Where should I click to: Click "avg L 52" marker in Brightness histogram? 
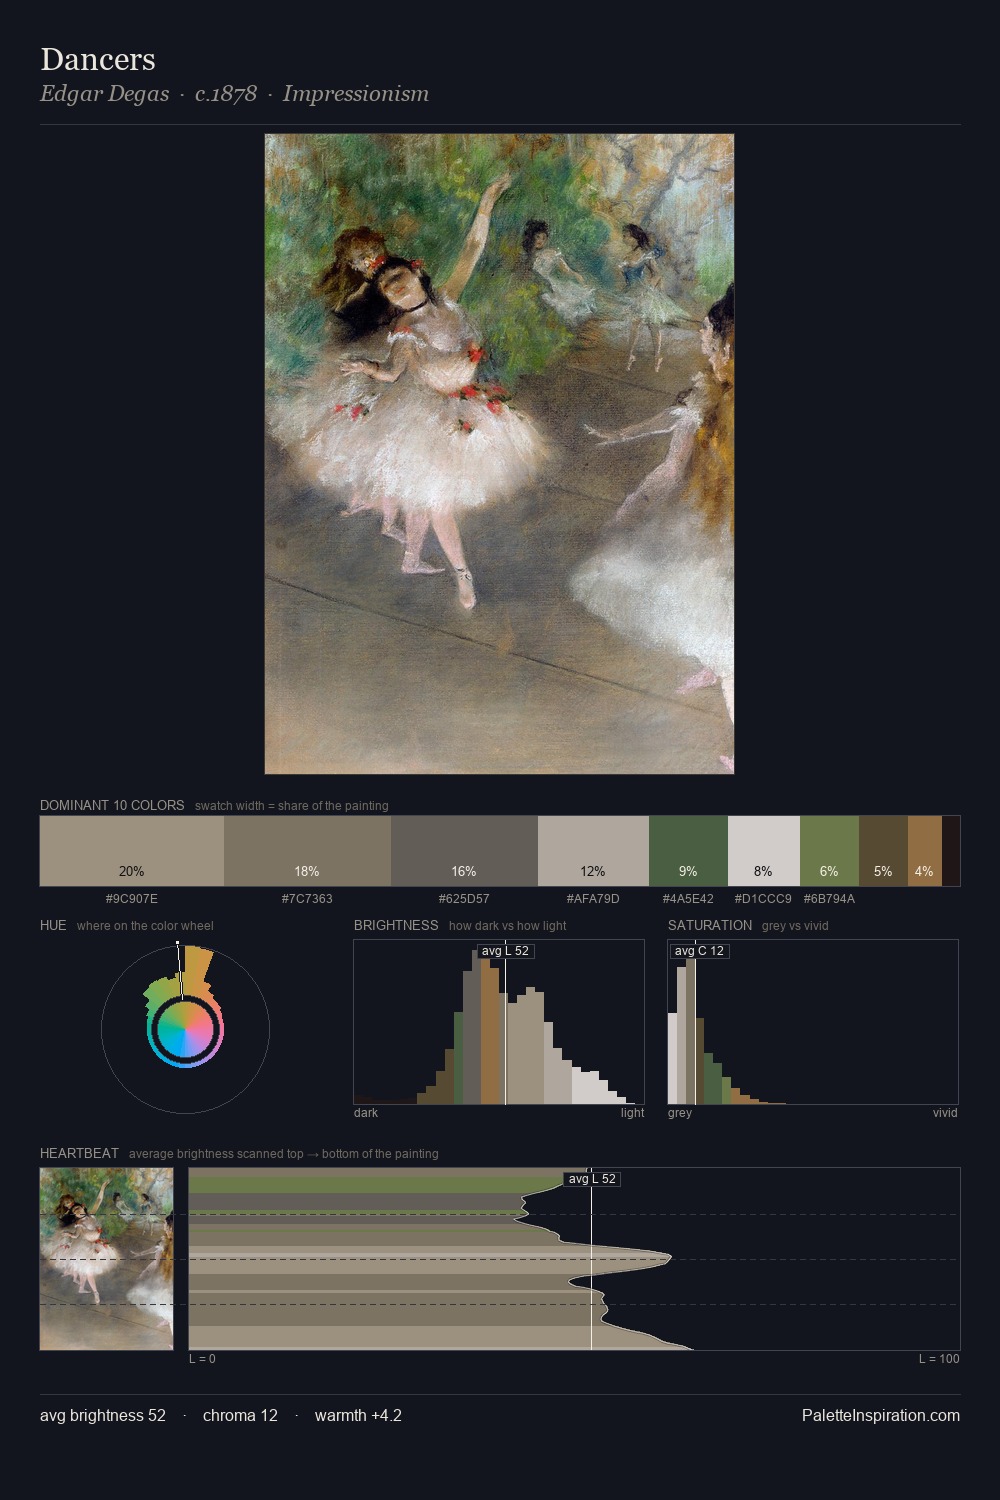click(x=505, y=951)
